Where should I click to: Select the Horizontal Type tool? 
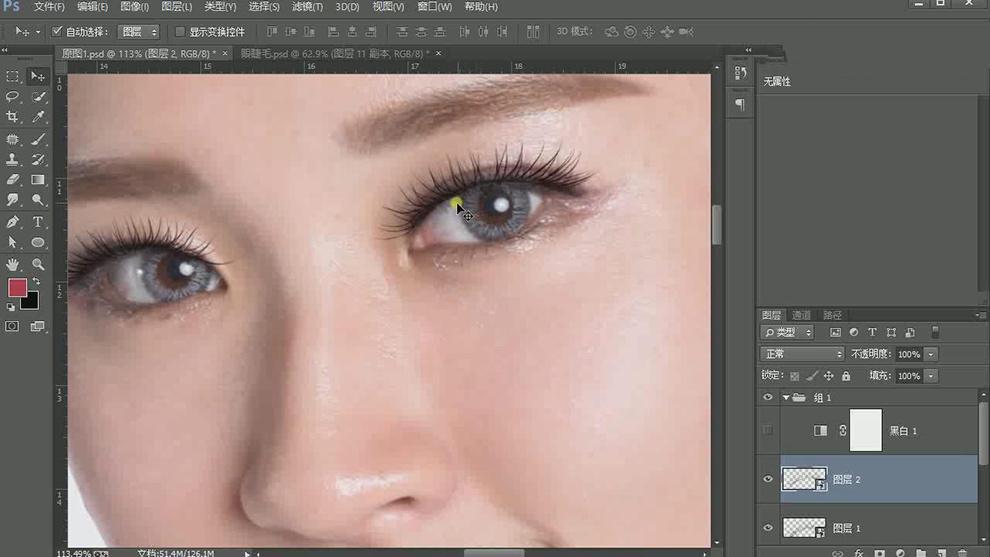[x=38, y=222]
